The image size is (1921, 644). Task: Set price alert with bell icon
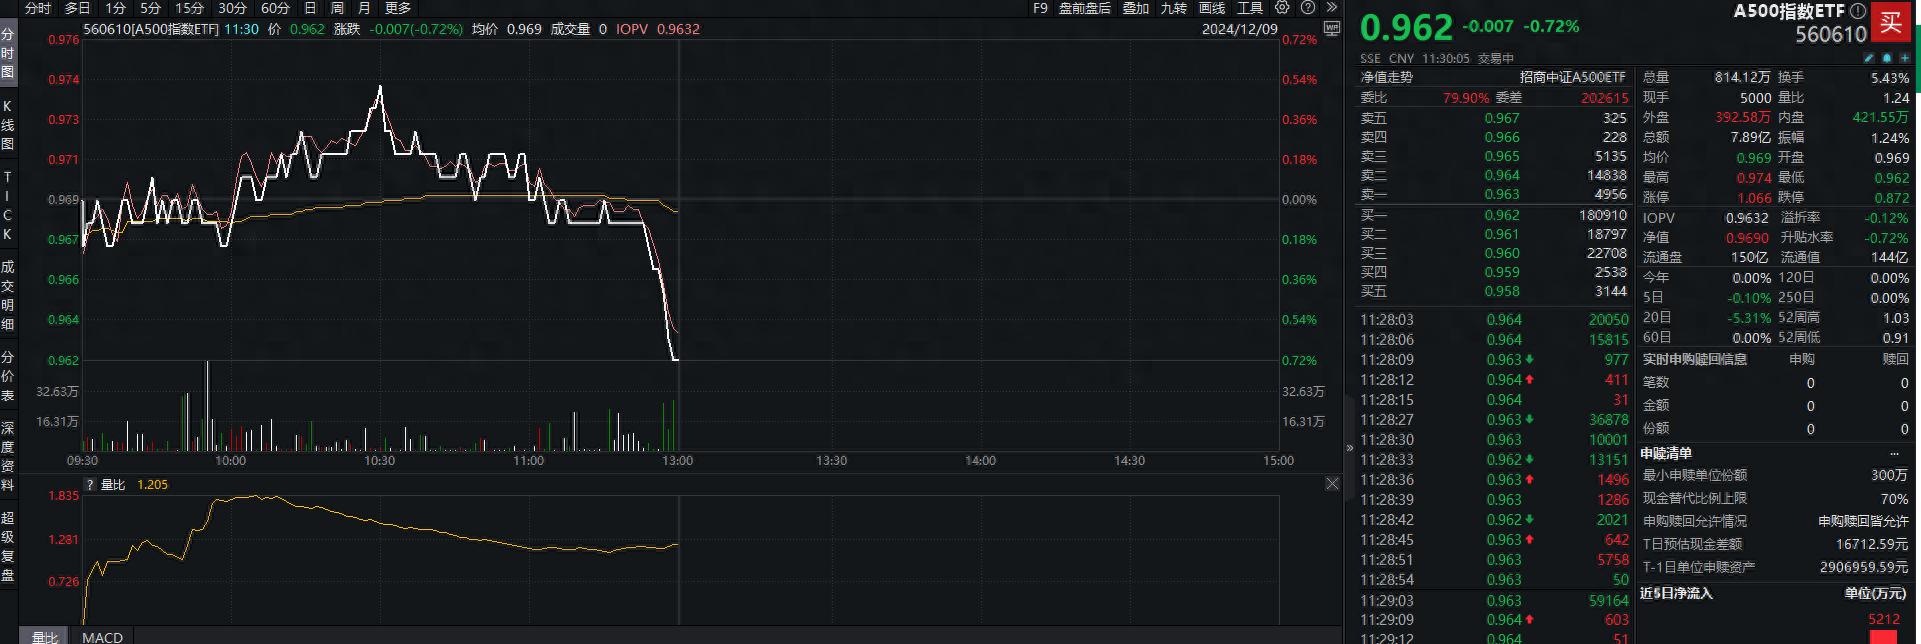[1887, 58]
